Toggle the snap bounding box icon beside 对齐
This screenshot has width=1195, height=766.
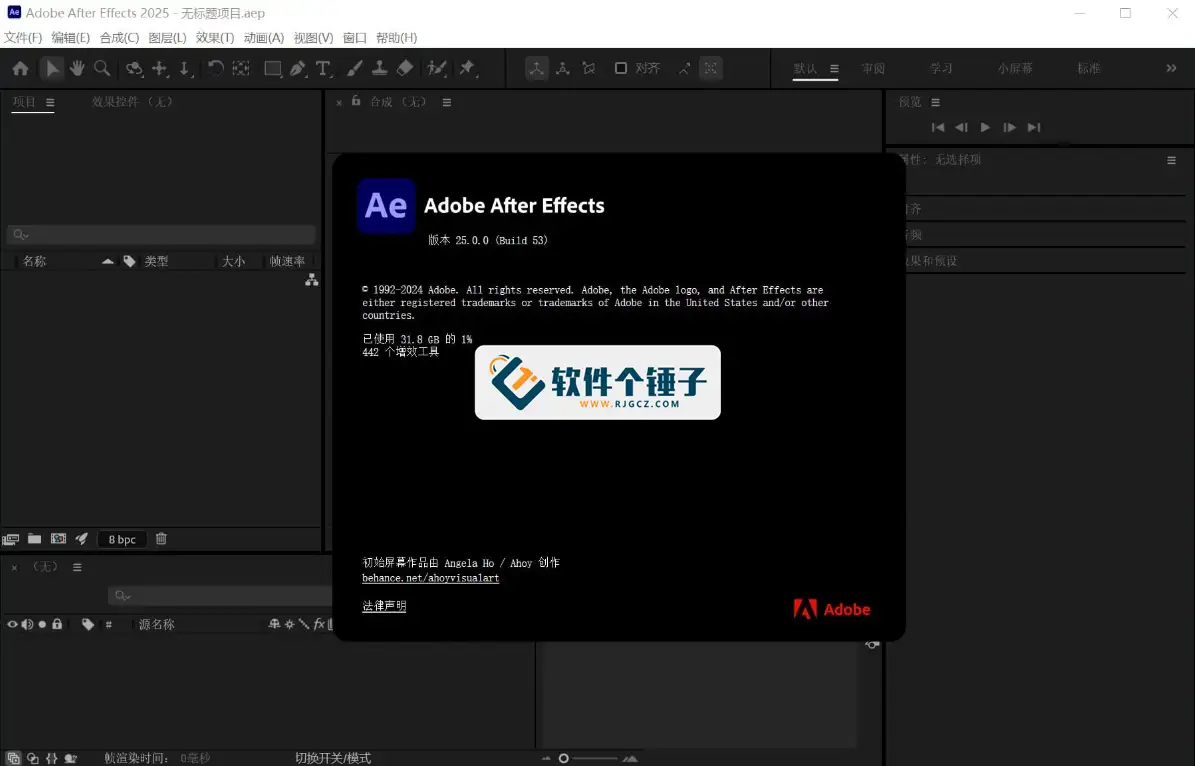point(710,69)
